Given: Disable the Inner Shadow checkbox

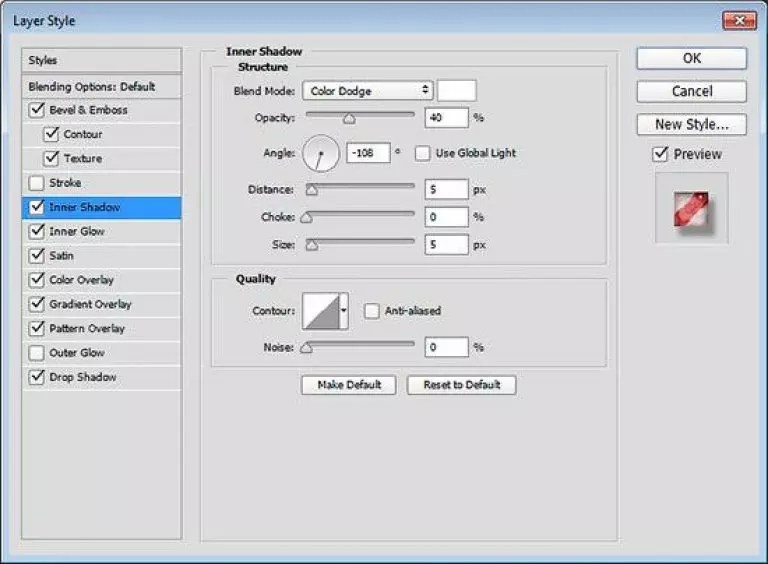Looking at the screenshot, I should click(37, 207).
